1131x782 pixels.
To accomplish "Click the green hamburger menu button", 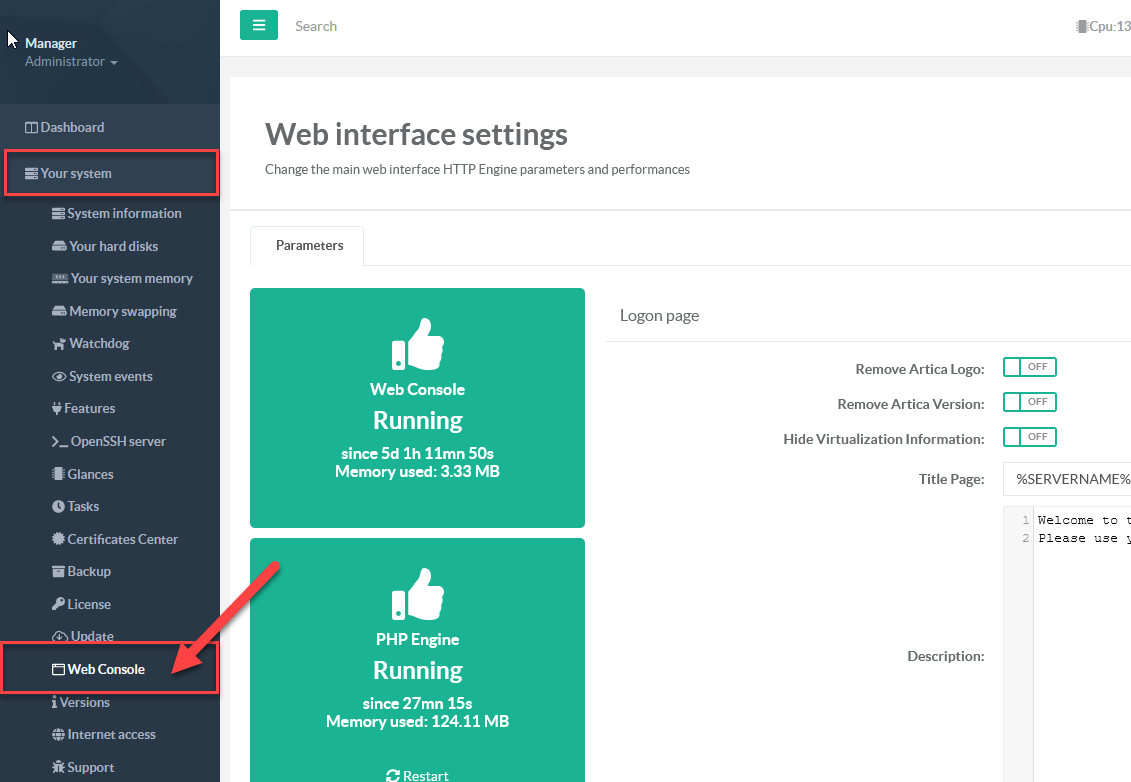I will click(x=258, y=25).
